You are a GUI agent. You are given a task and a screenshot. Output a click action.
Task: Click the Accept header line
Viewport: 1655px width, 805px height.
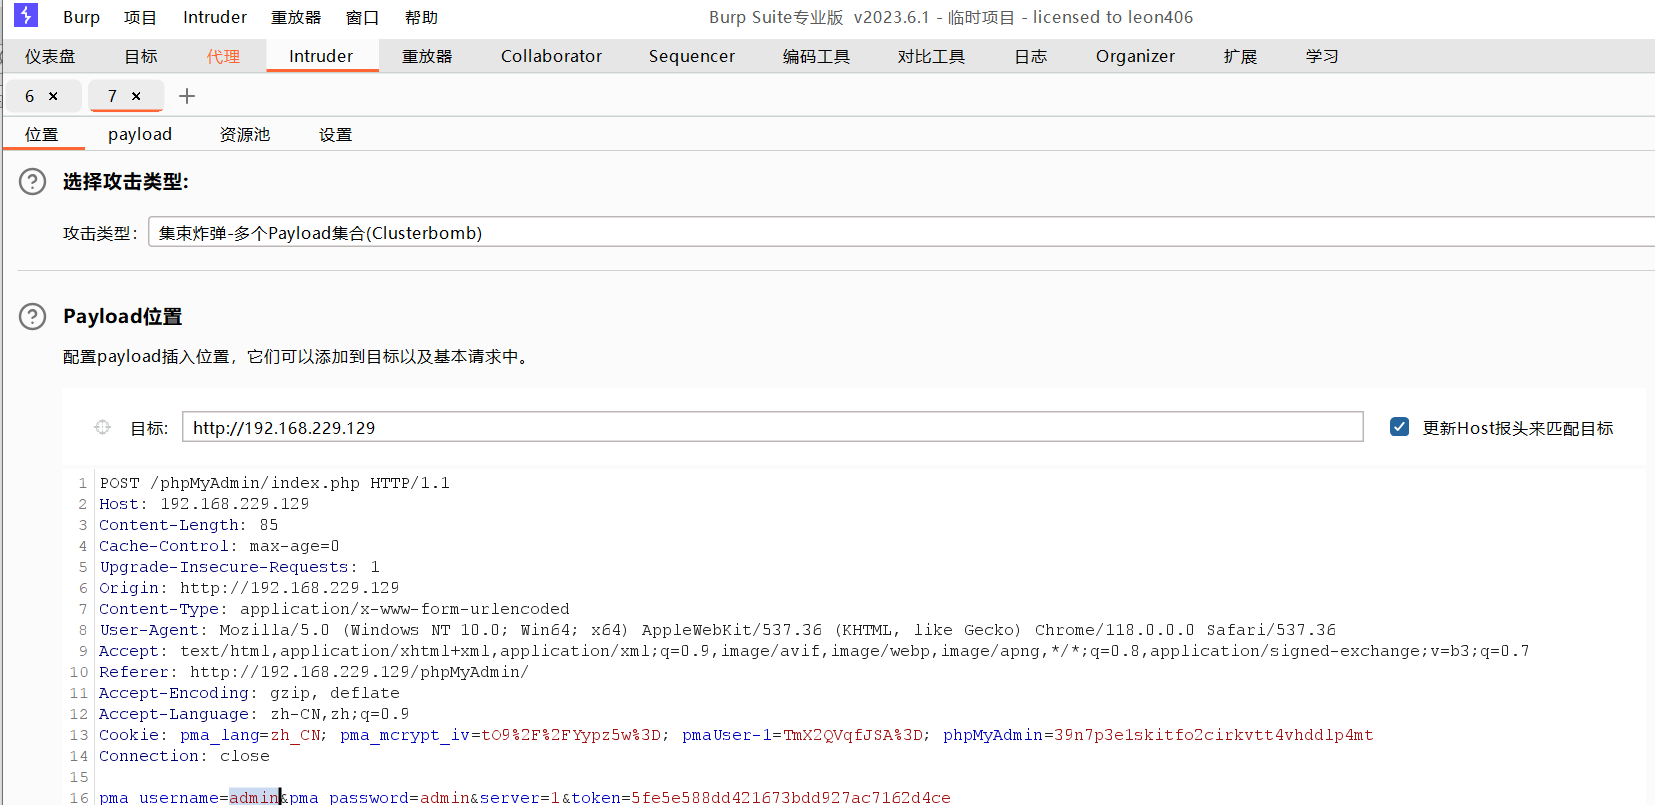tap(814, 651)
